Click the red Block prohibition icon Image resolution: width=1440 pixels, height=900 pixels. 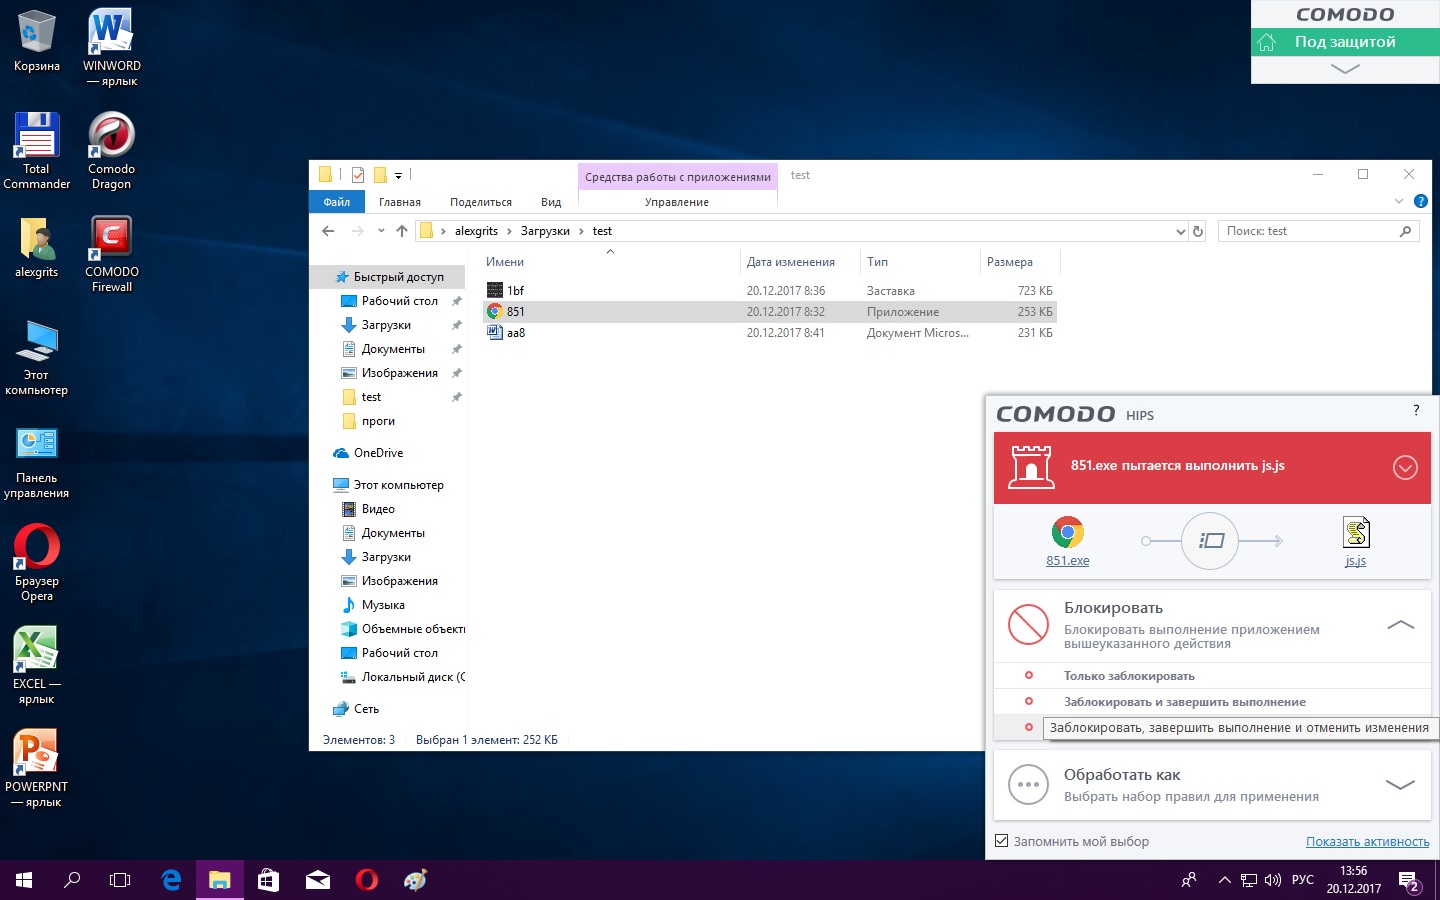tap(1028, 625)
